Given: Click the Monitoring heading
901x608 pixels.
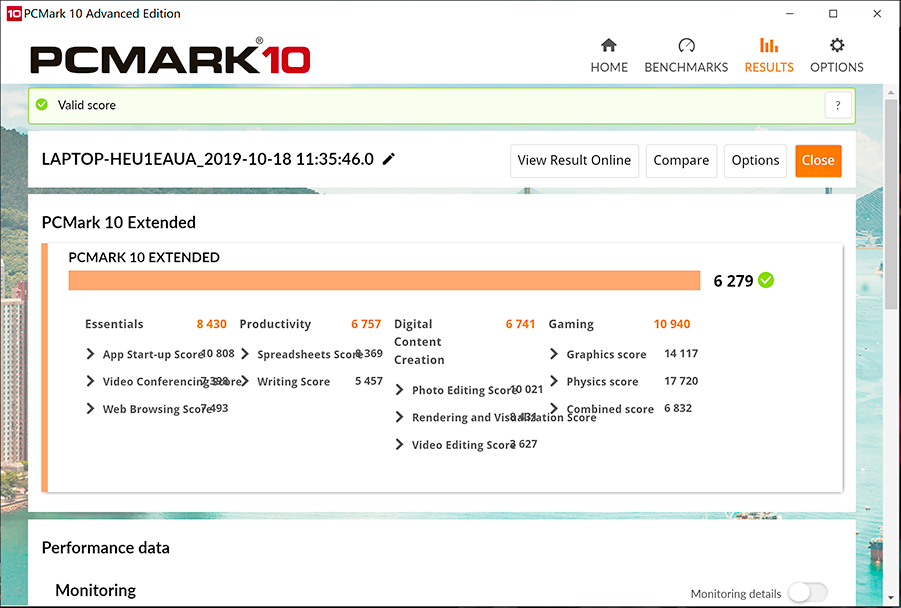Looking at the screenshot, I should pyautogui.click(x=95, y=590).
